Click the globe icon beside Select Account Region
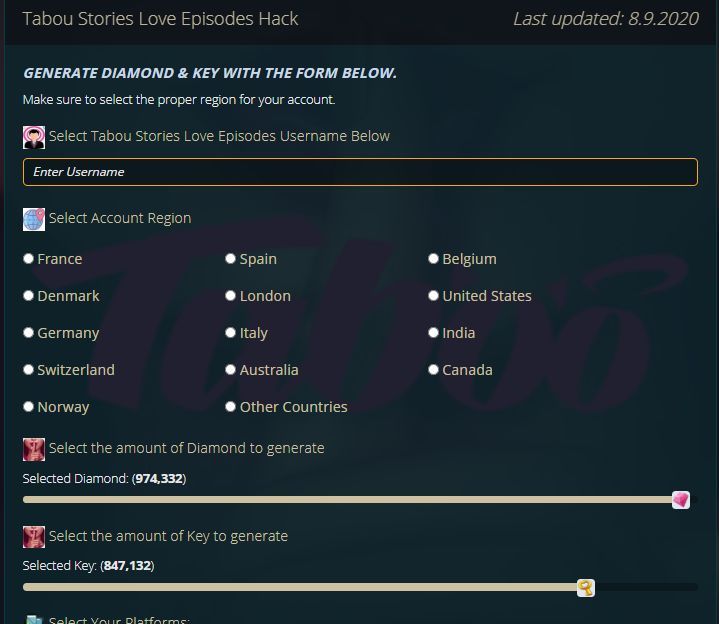Viewport: 719px width, 624px height. pyautogui.click(x=34, y=220)
